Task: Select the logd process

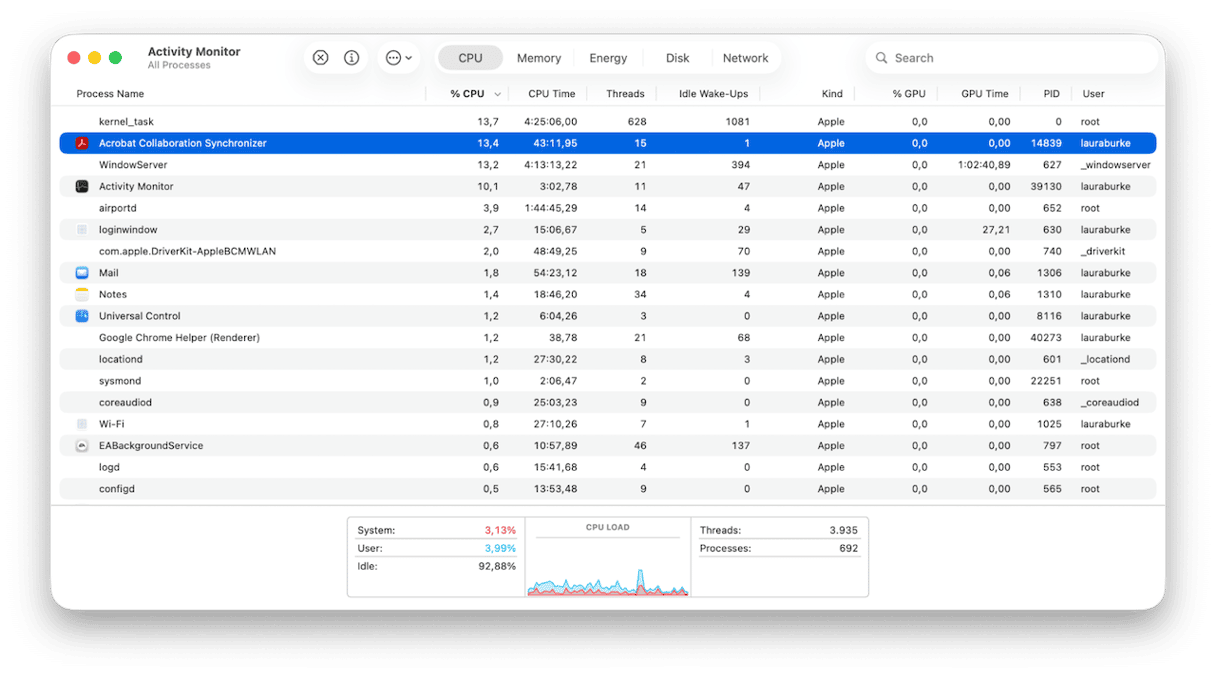Action: 608,467
